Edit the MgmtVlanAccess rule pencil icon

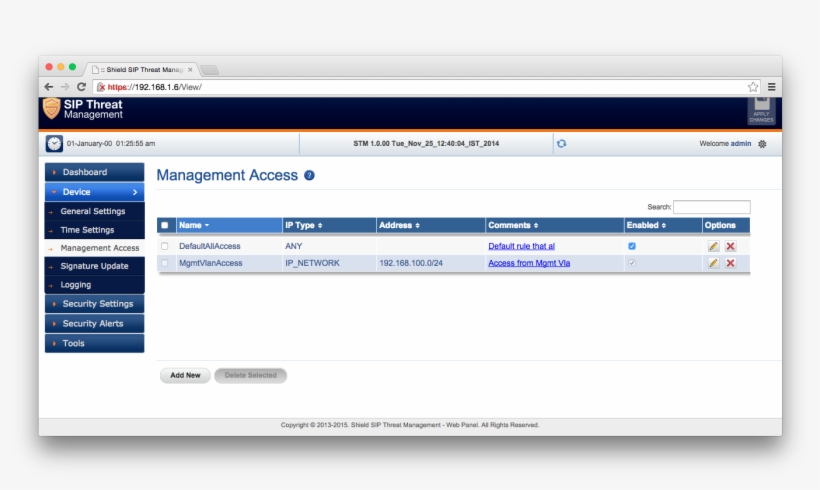point(713,263)
